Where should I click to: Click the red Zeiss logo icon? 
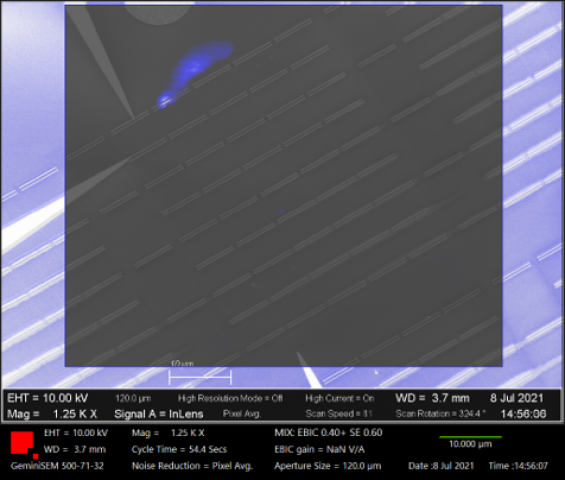[24, 445]
